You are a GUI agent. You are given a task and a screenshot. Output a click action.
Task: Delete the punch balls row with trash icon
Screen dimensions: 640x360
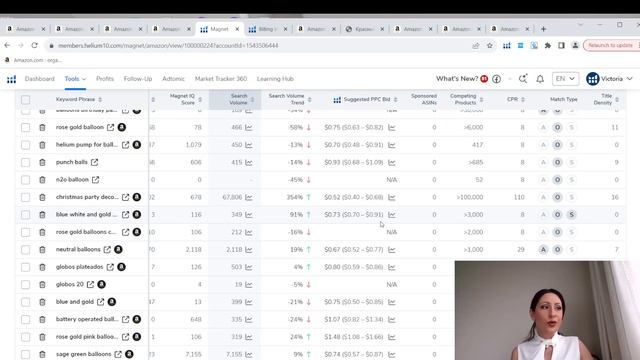coord(42,162)
